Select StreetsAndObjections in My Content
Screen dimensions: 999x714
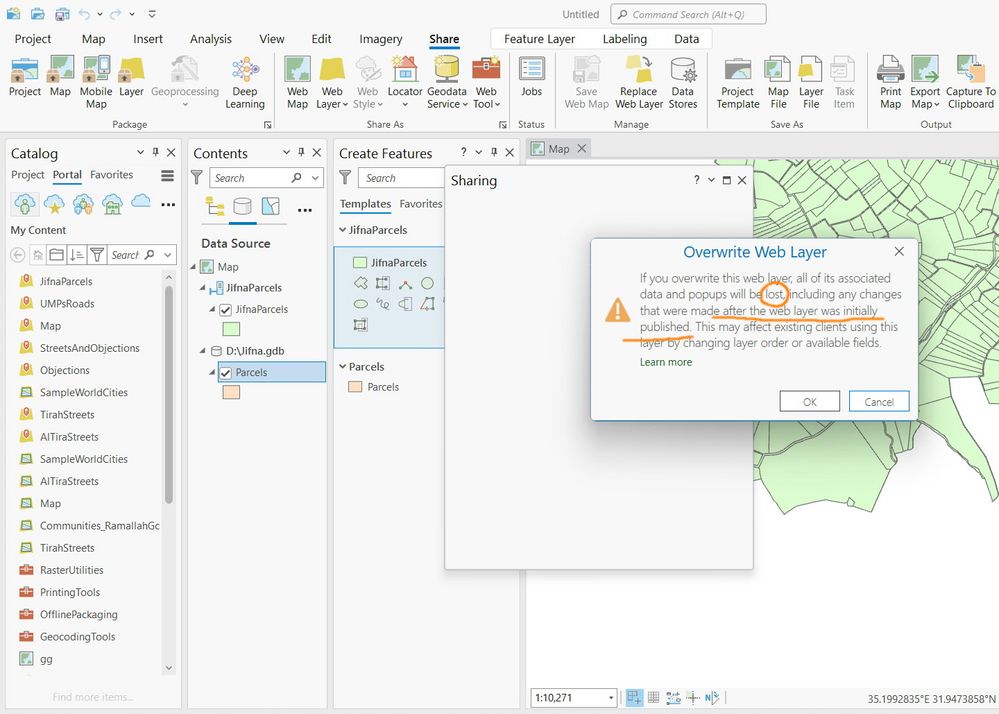pyautogui.click(x=89, y=348)
